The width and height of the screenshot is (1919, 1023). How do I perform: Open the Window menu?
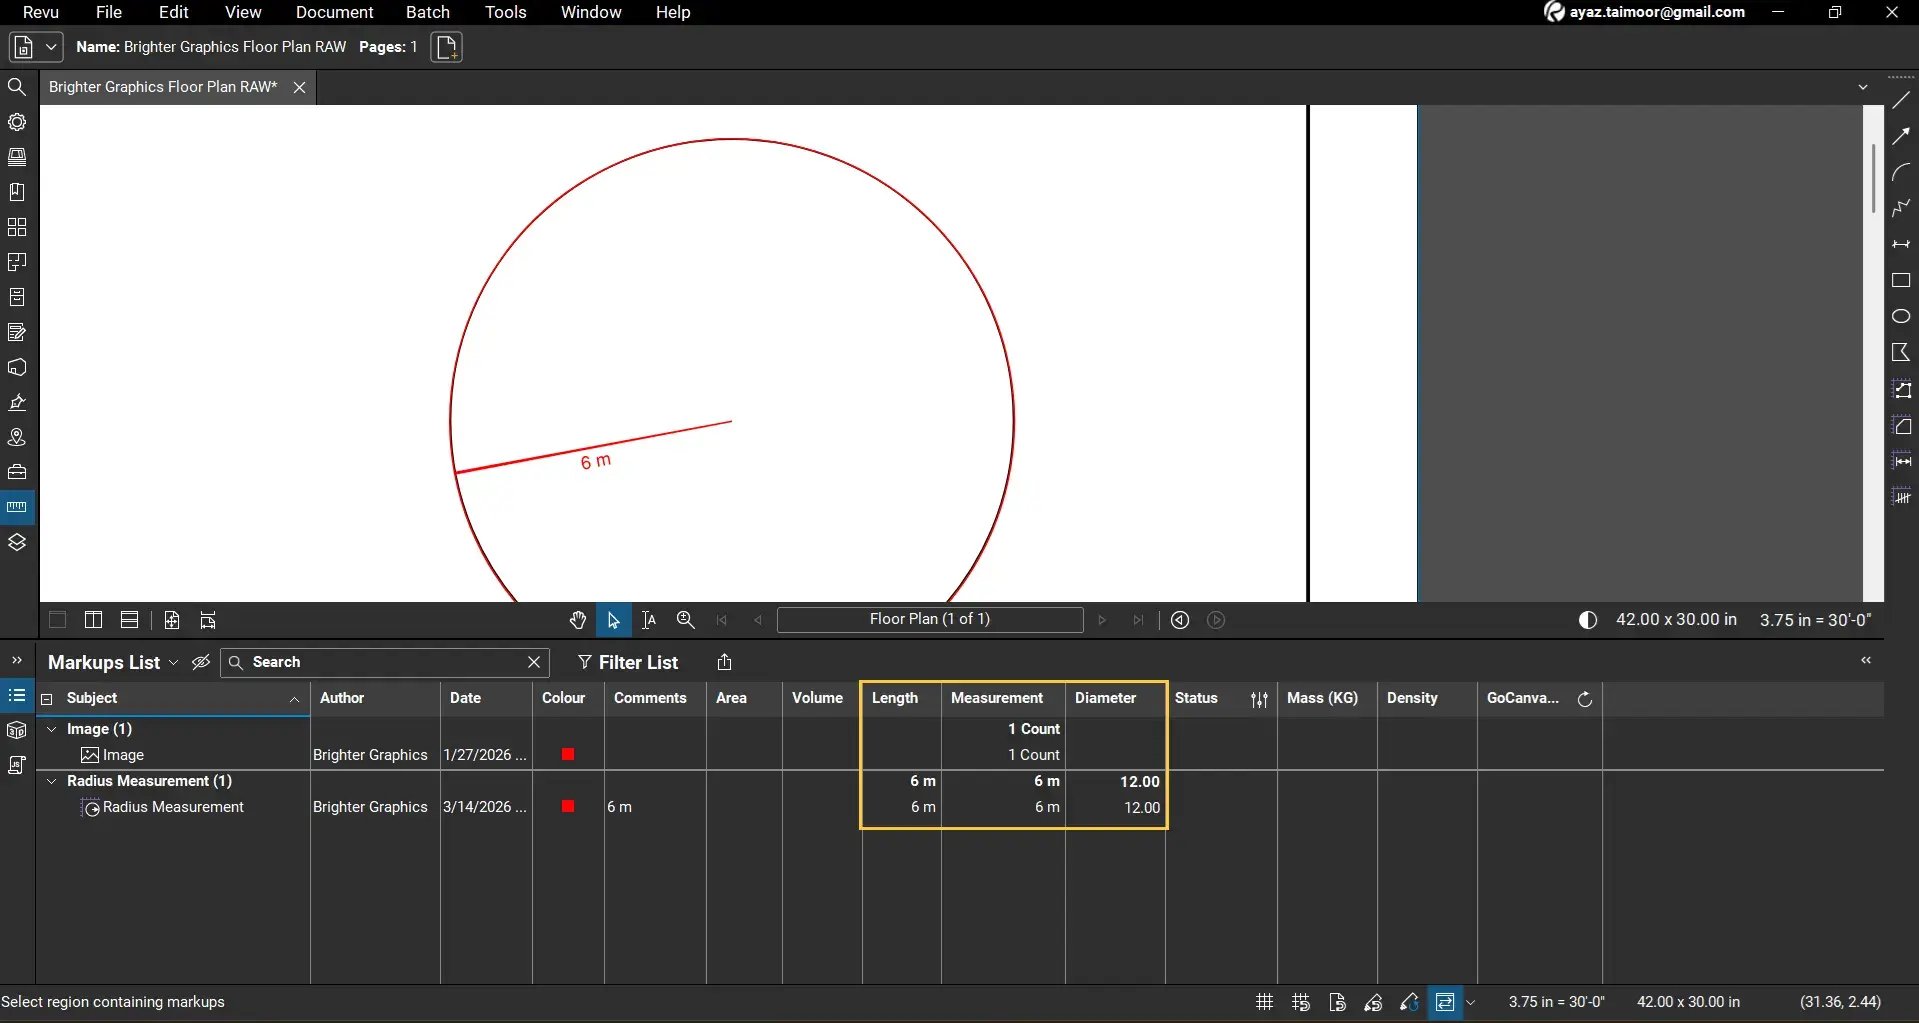(590, 12)
